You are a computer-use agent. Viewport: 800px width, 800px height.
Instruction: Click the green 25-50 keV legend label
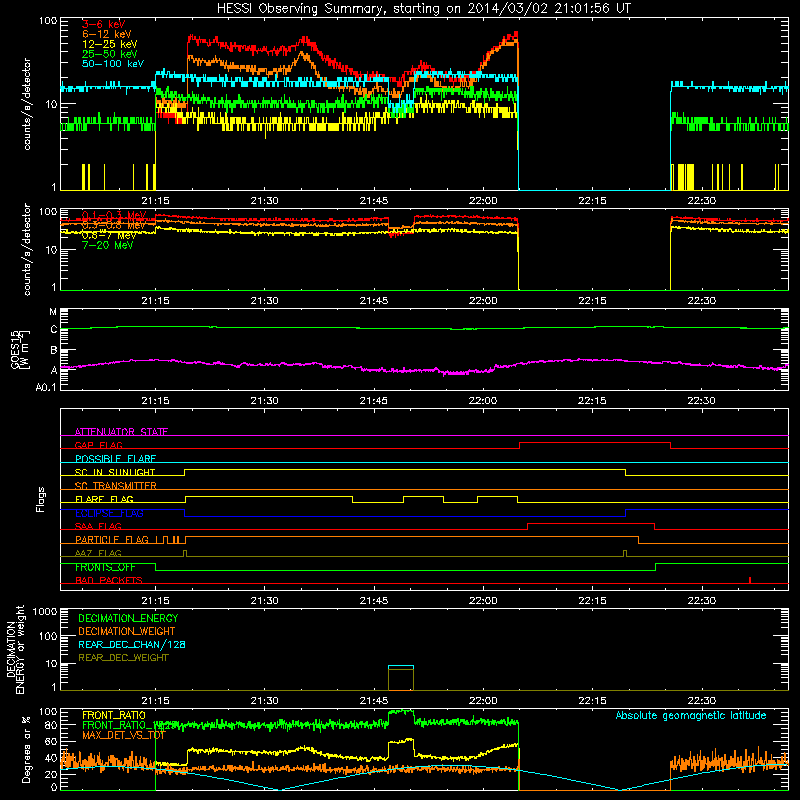click(x=109, y=54)
